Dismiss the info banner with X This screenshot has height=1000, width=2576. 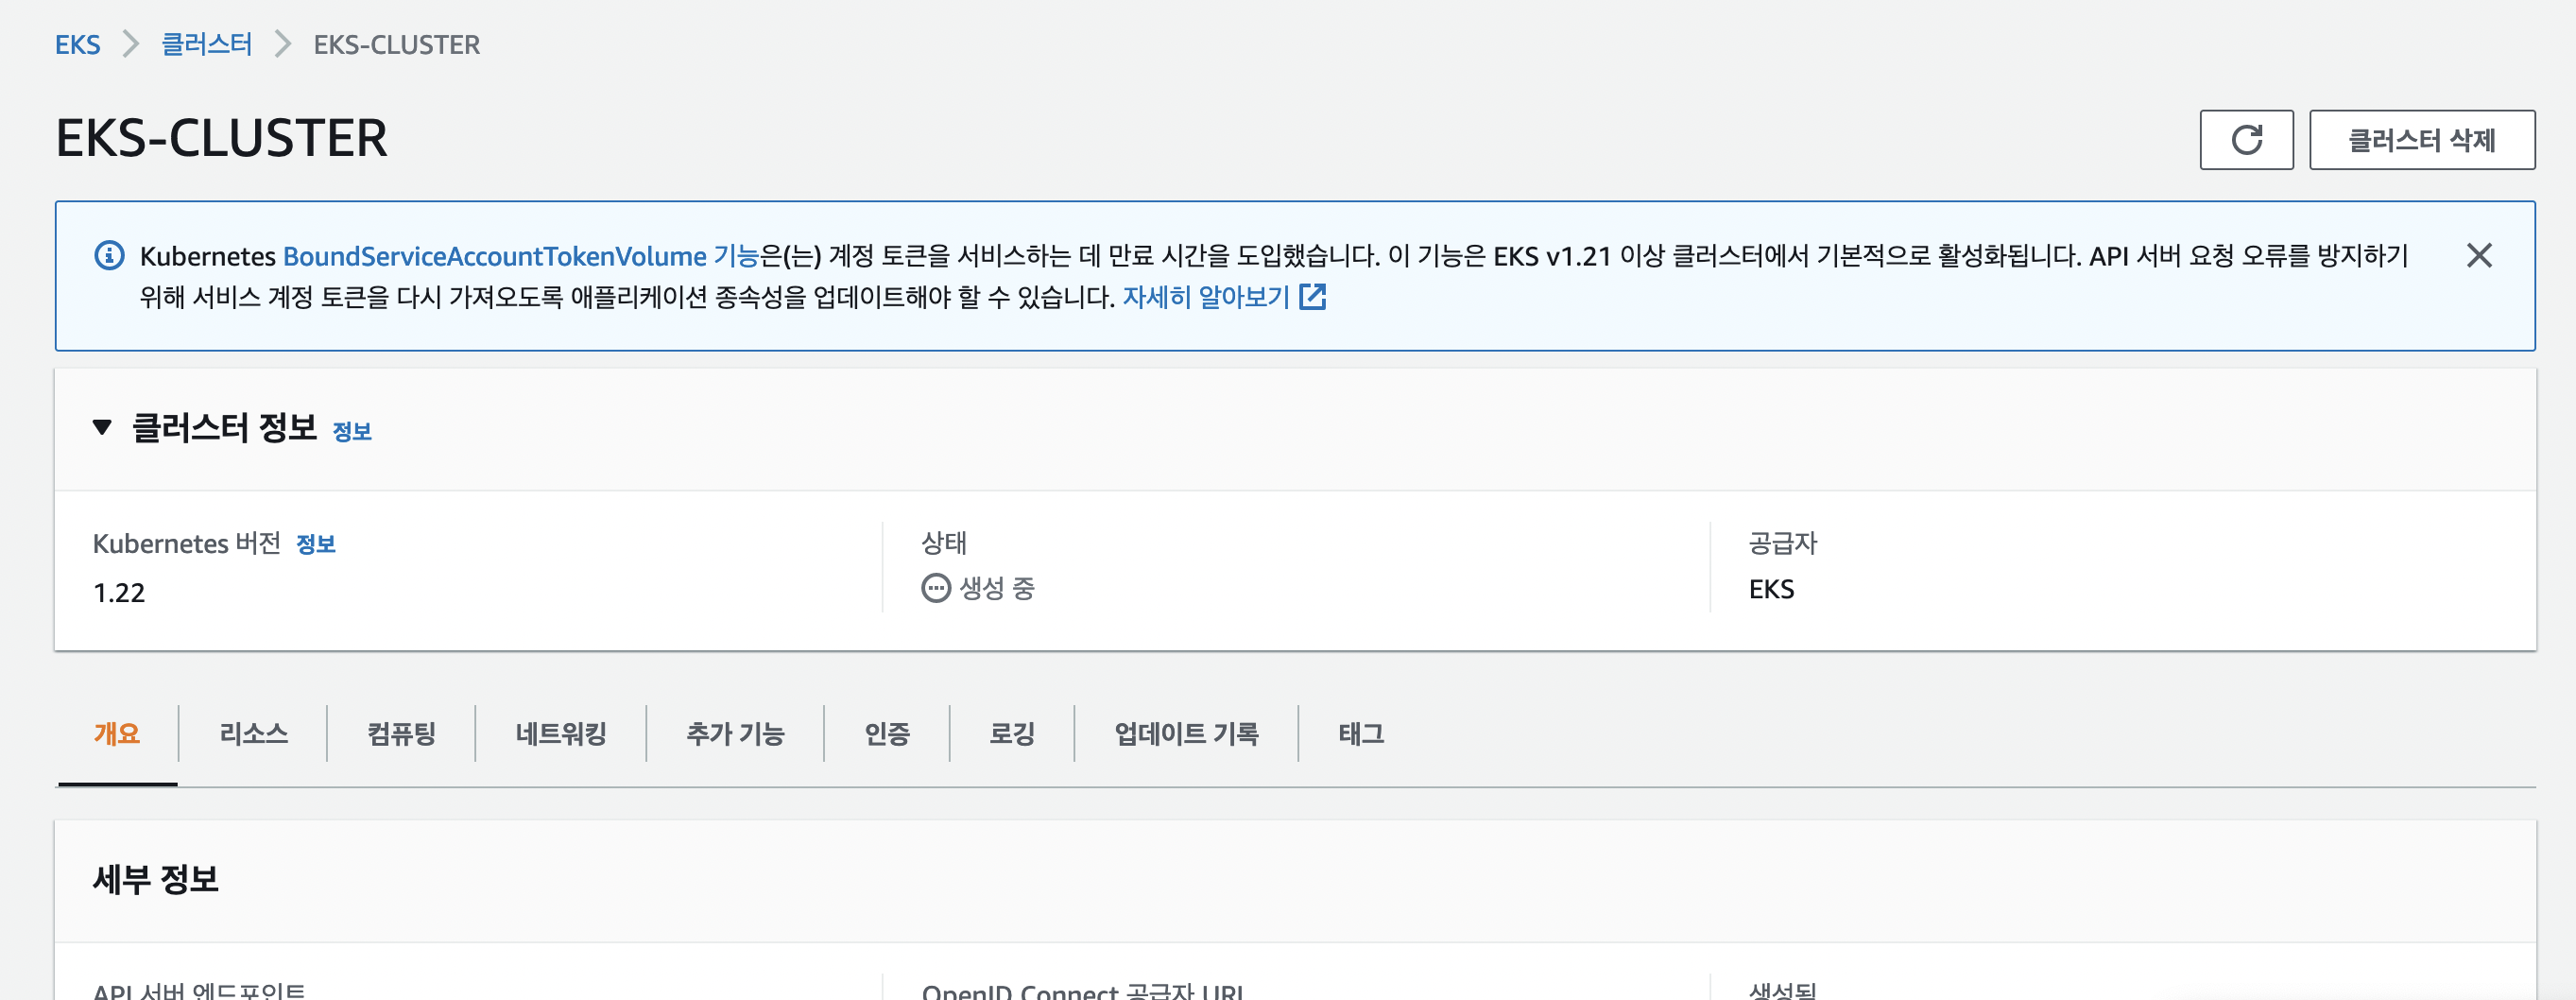point(2479,256)
